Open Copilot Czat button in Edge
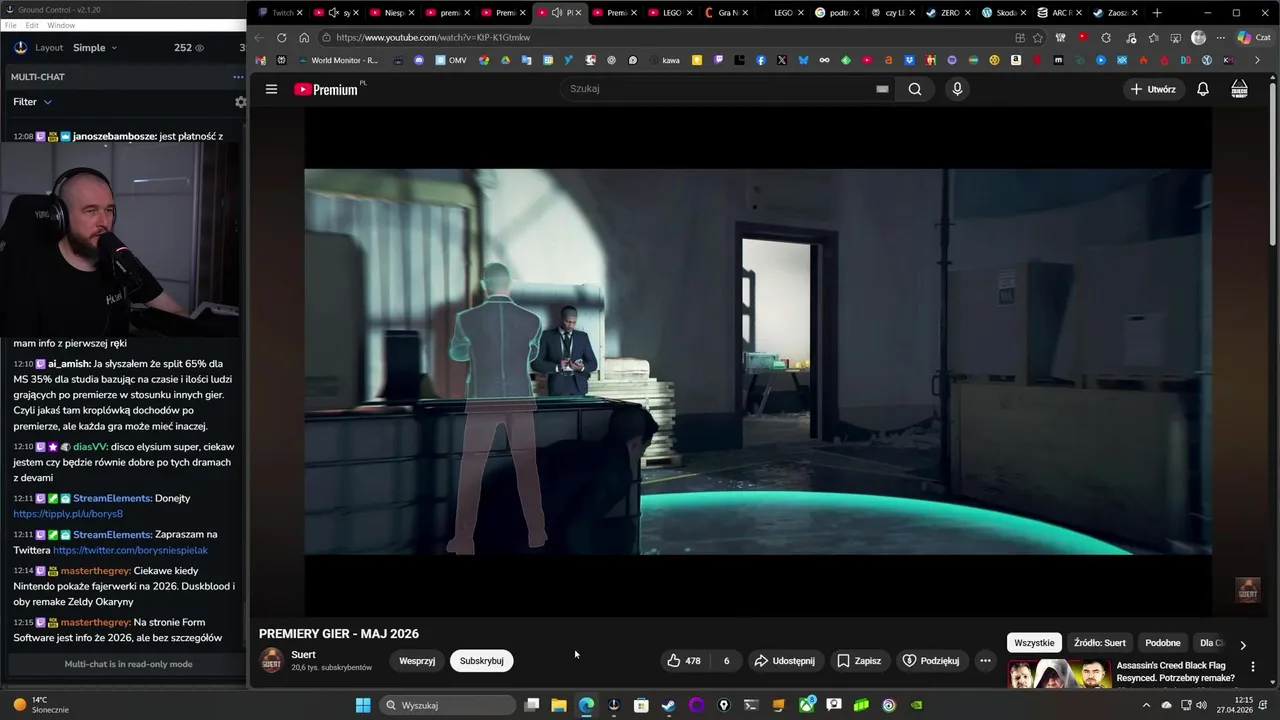This screenshot has height=720, width=1280. (1253, 37)
